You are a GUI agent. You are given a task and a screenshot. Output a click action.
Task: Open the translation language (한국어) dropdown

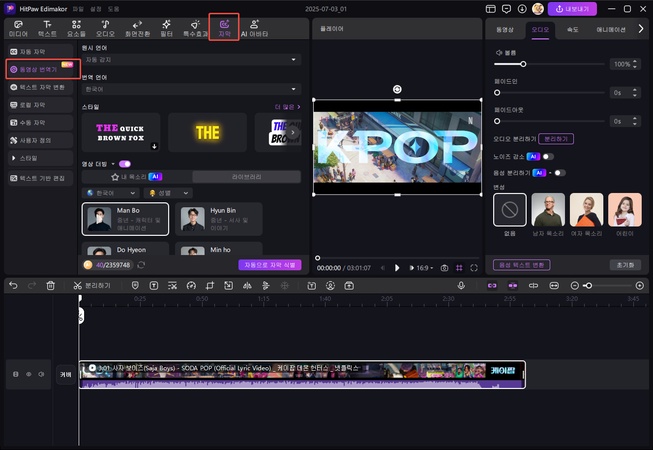tap(191, 89)
